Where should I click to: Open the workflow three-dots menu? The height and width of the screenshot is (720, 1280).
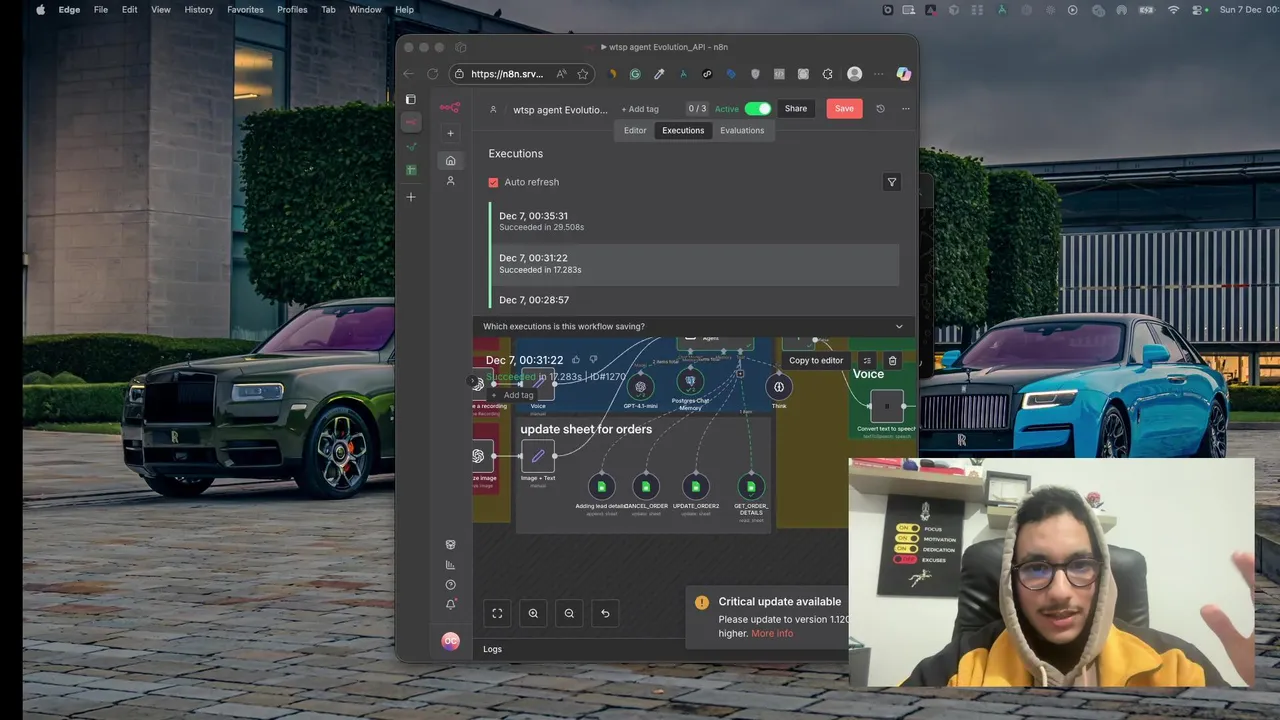(x=906, y=108)
